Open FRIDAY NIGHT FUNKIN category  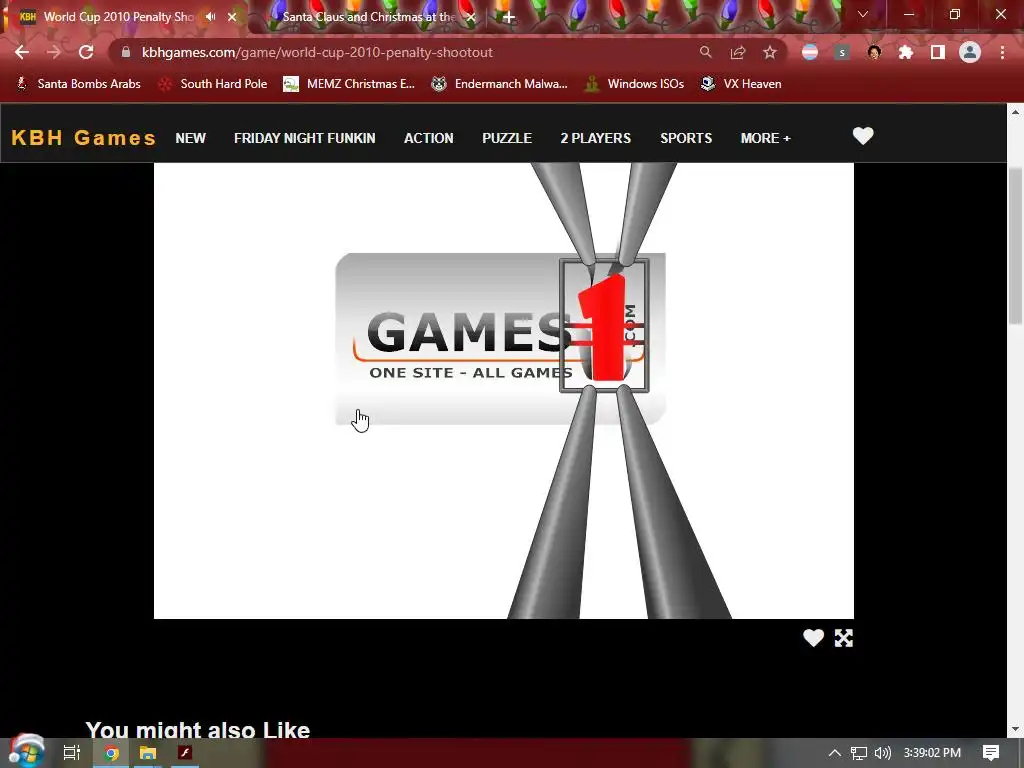coord(304,138)
